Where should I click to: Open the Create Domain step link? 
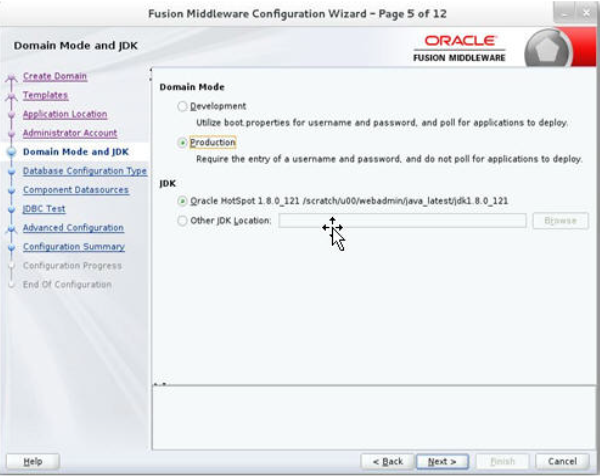(55, 76)
